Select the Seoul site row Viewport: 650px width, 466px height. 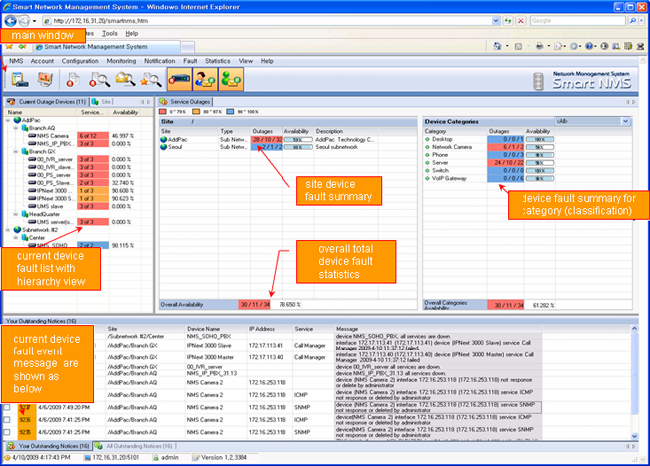[179, 147]
